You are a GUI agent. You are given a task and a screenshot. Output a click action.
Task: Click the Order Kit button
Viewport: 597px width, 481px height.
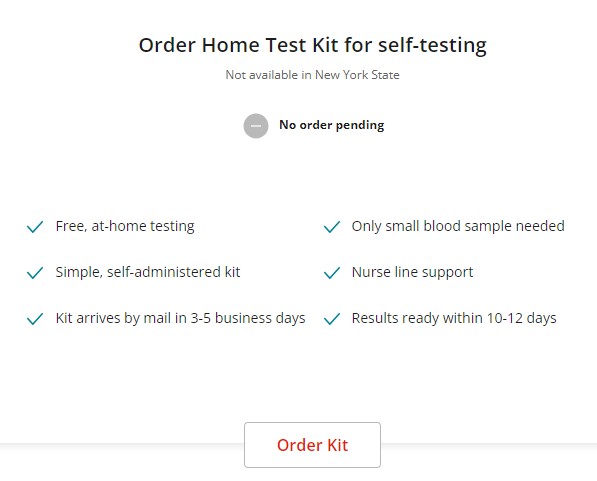coord(312,445)
